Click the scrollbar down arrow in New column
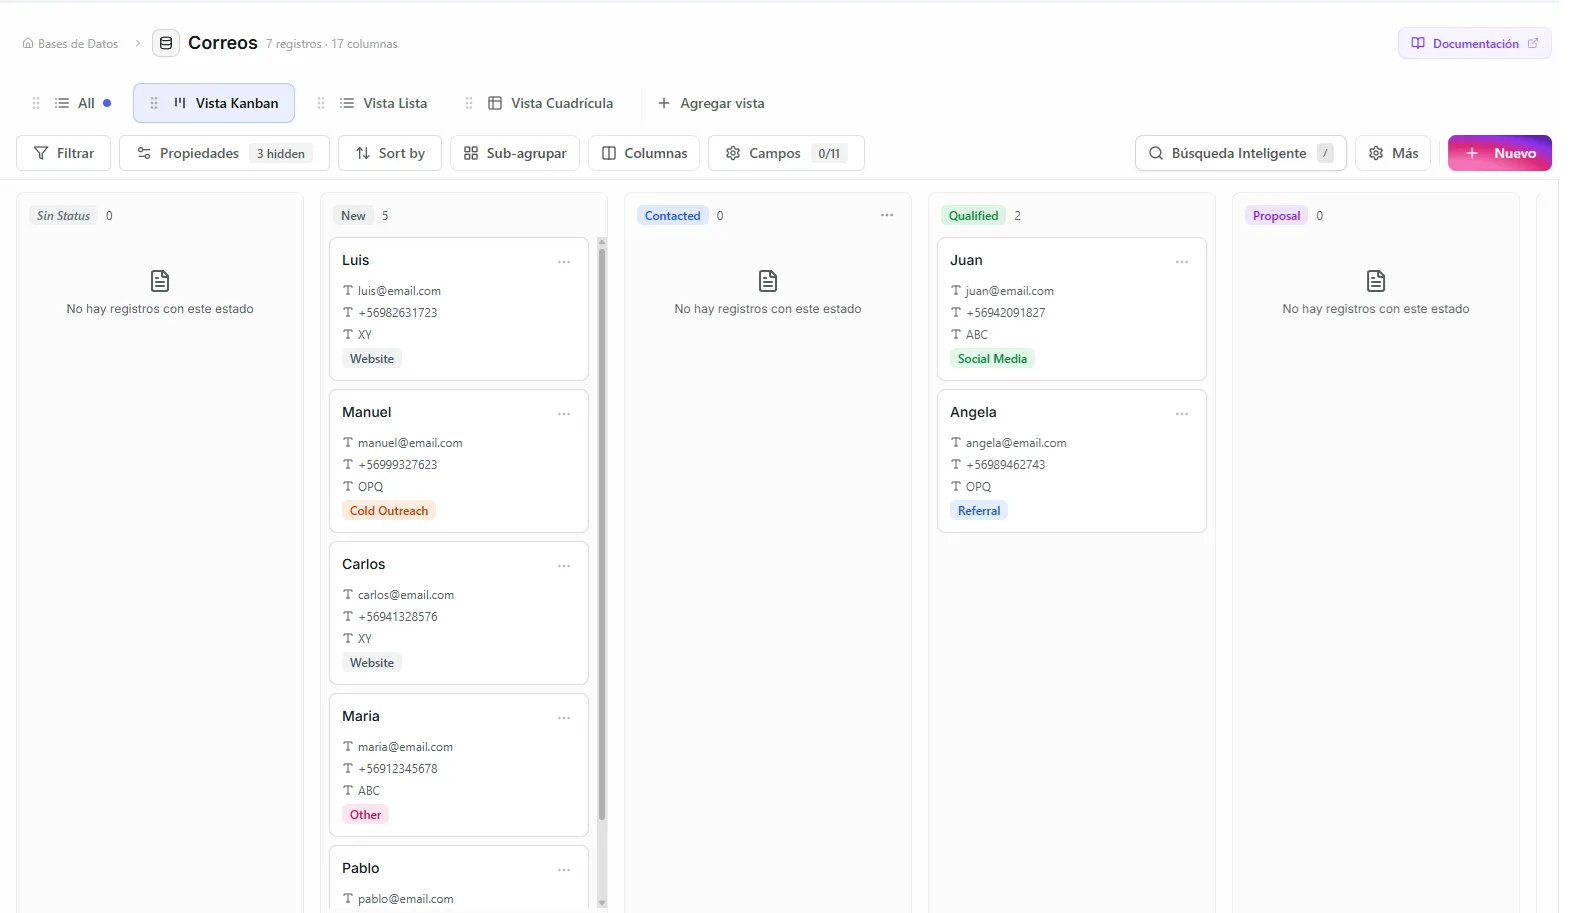 click(x=602, y=903)
